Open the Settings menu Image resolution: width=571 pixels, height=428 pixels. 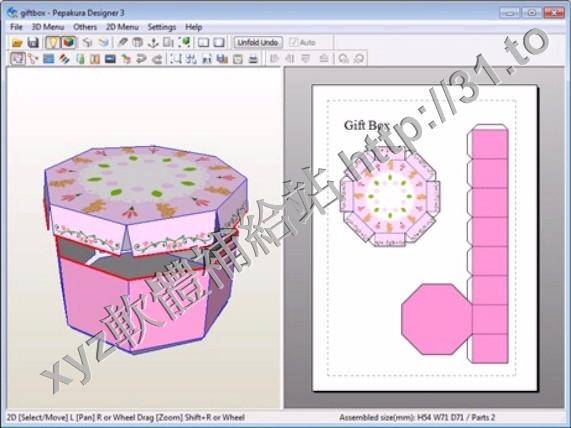point(162,27)
